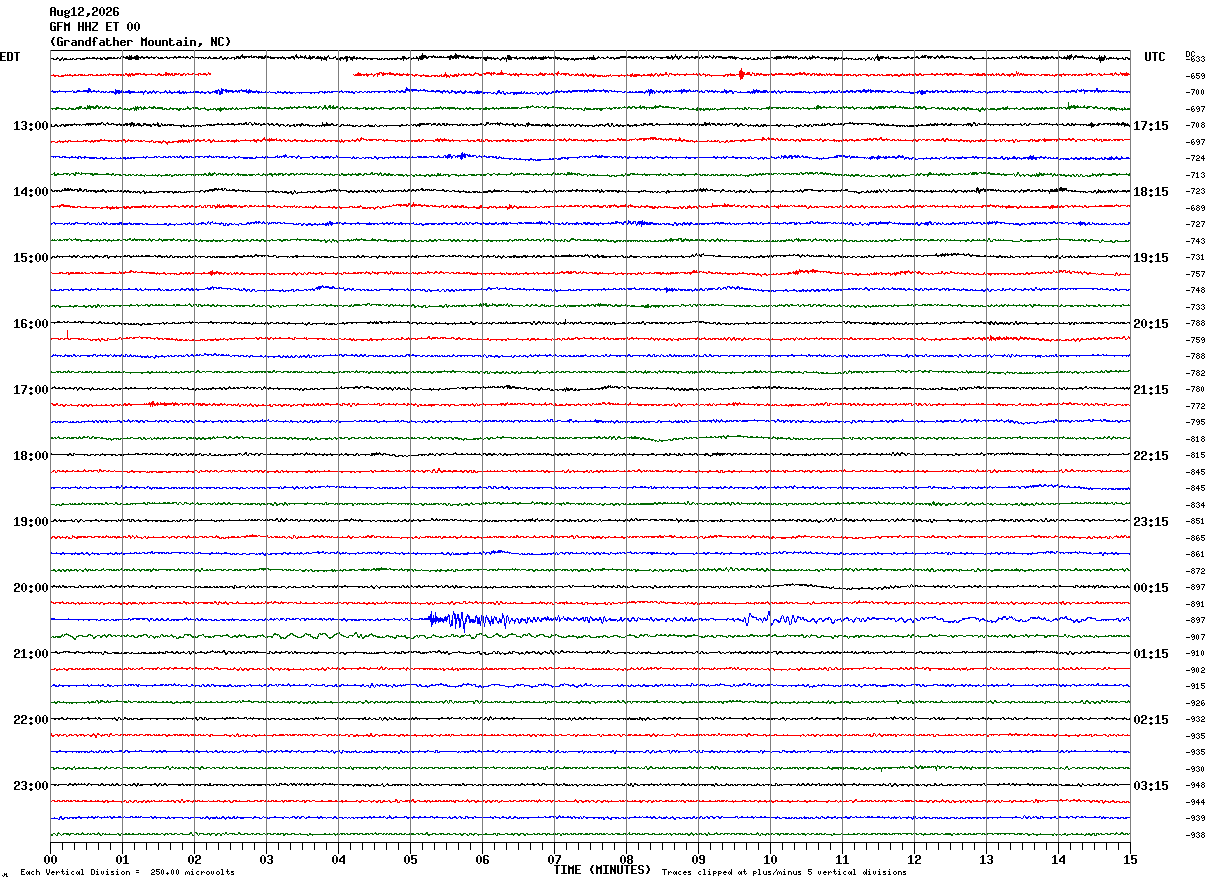Click the traces clipped footnote text

(x=784, y=873)
